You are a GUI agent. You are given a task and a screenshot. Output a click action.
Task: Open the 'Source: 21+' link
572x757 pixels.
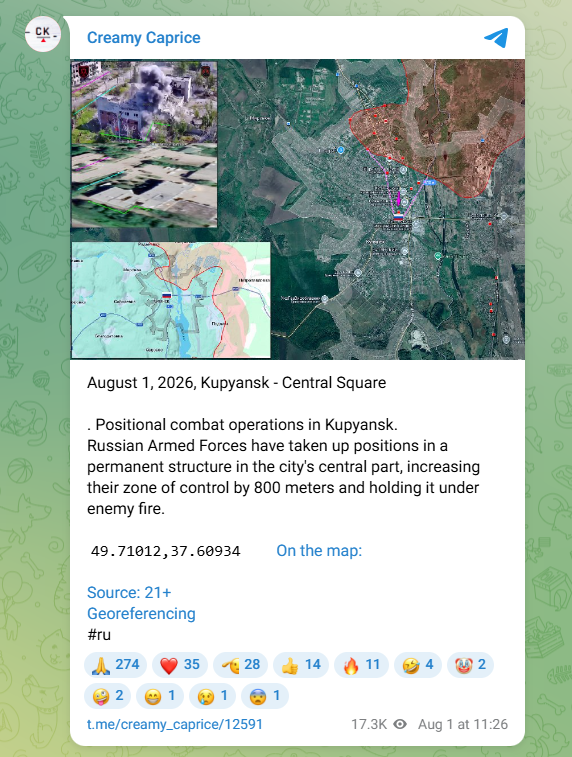(129, 592)
